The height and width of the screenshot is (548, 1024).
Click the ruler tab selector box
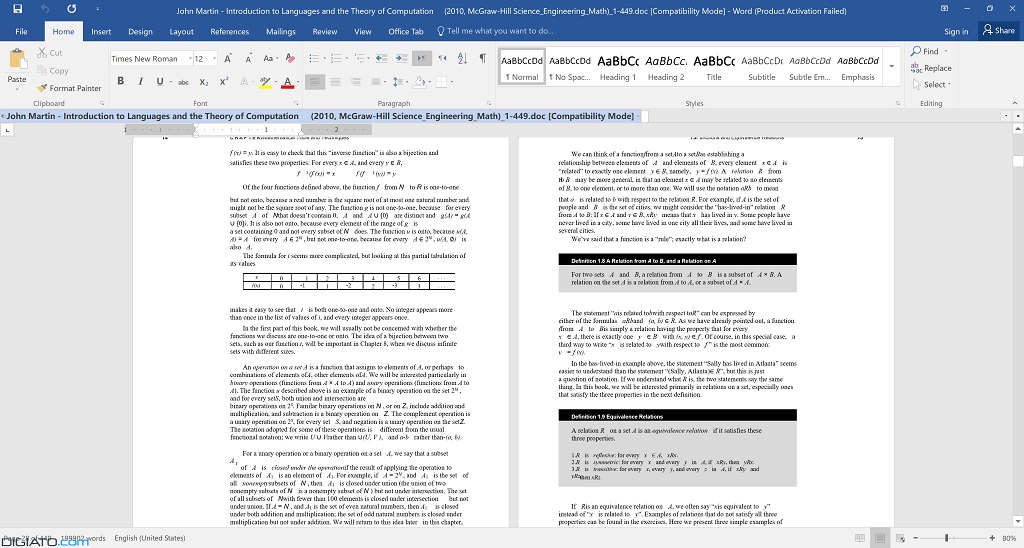pyautogui.click(x=7, y=130)
